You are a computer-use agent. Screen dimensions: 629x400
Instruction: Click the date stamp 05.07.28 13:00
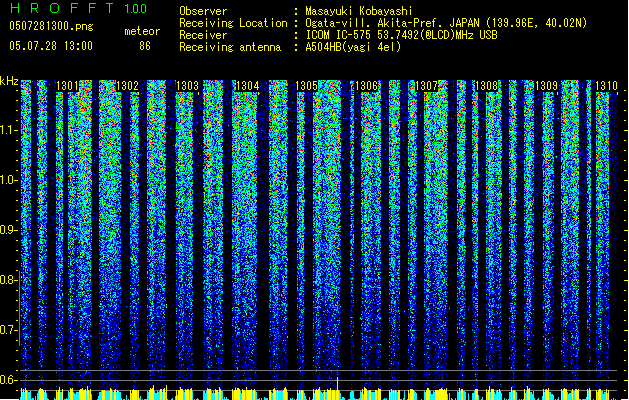point(51,46)
